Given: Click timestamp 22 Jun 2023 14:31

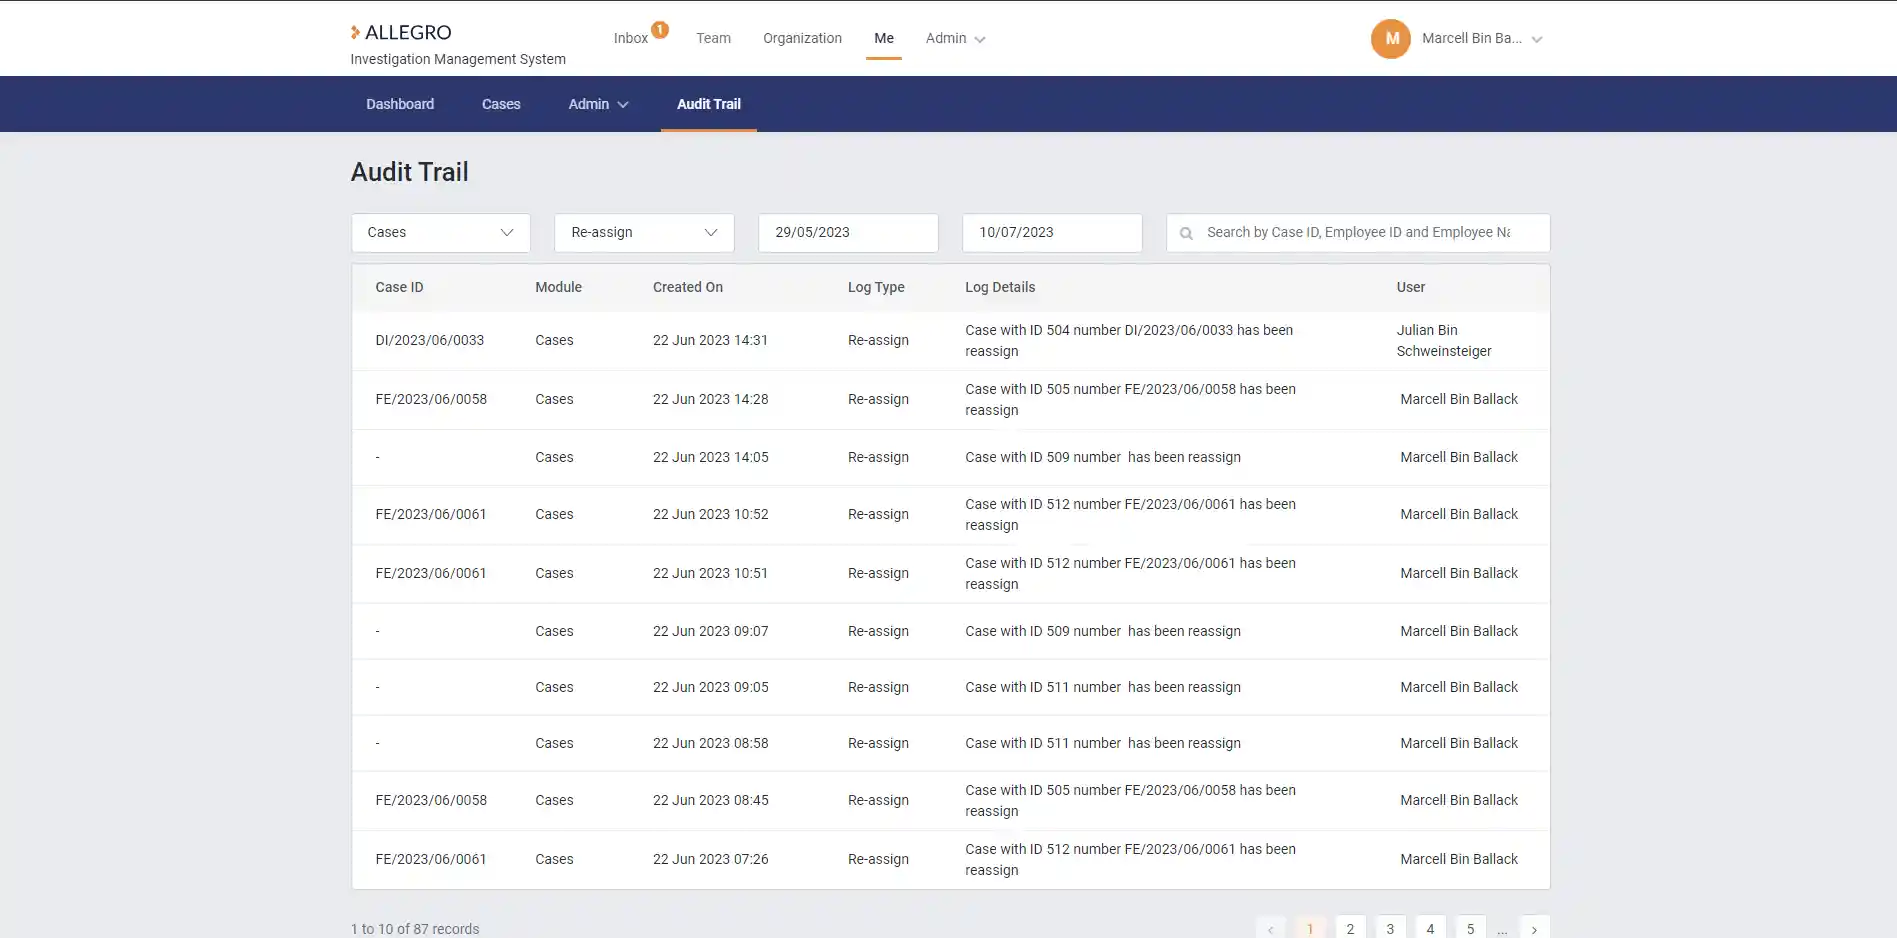Looking at the screenshot, I should [x=710, y=341].
